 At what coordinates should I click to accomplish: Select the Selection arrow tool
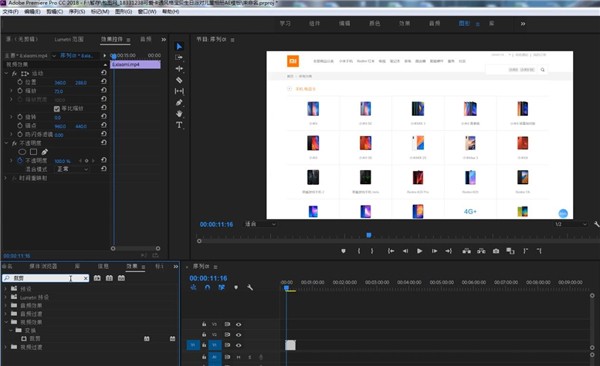coord(179,46)
